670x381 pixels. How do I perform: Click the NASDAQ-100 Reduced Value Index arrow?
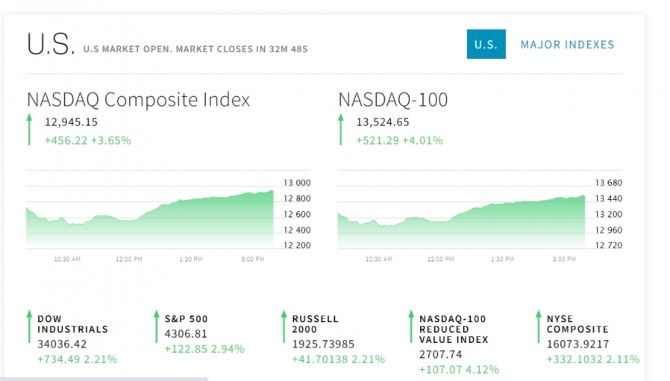pyautogui.click(x=411, y=326)
